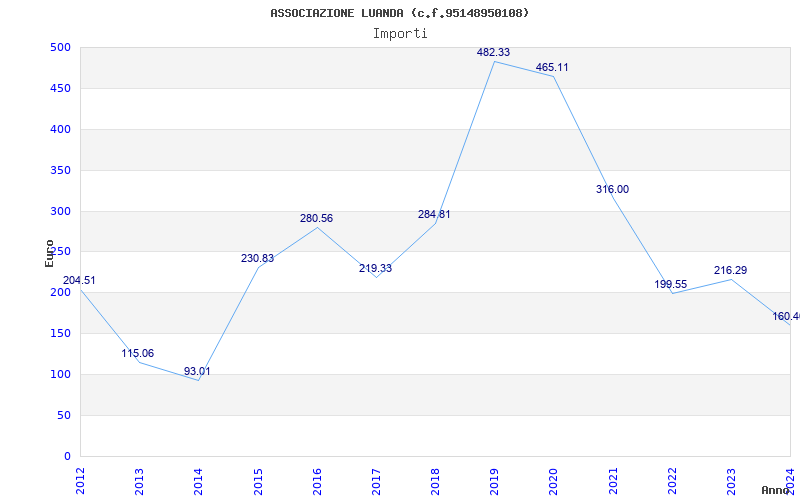Image resolution: width=800 pixels, height=500 pixels.
Task: Click the 100 y-axis tick label
Action: point(60,374)
